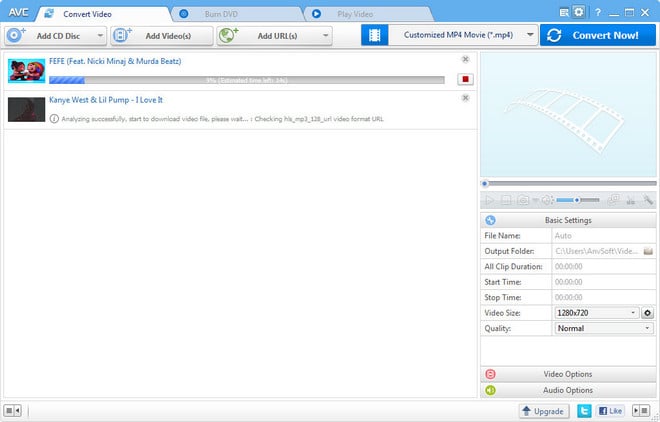Click the clip/crop overlay icon in preview toolbar

(614, 200)
